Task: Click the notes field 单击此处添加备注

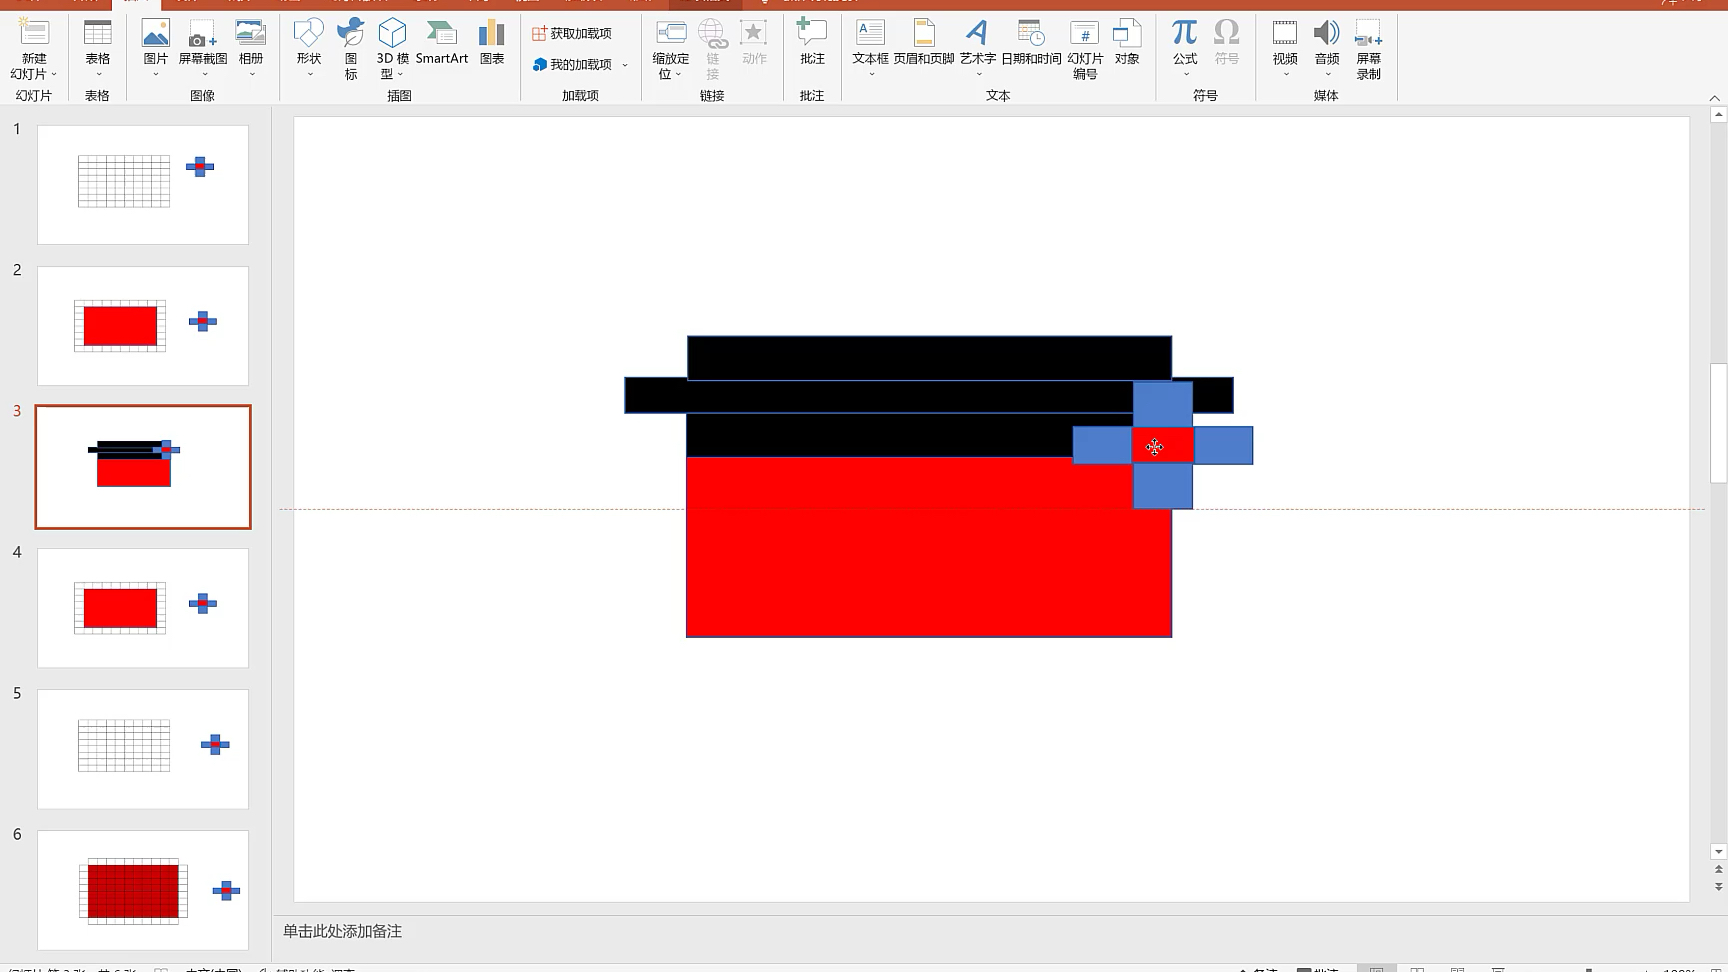Action: [x=342, y=931]
